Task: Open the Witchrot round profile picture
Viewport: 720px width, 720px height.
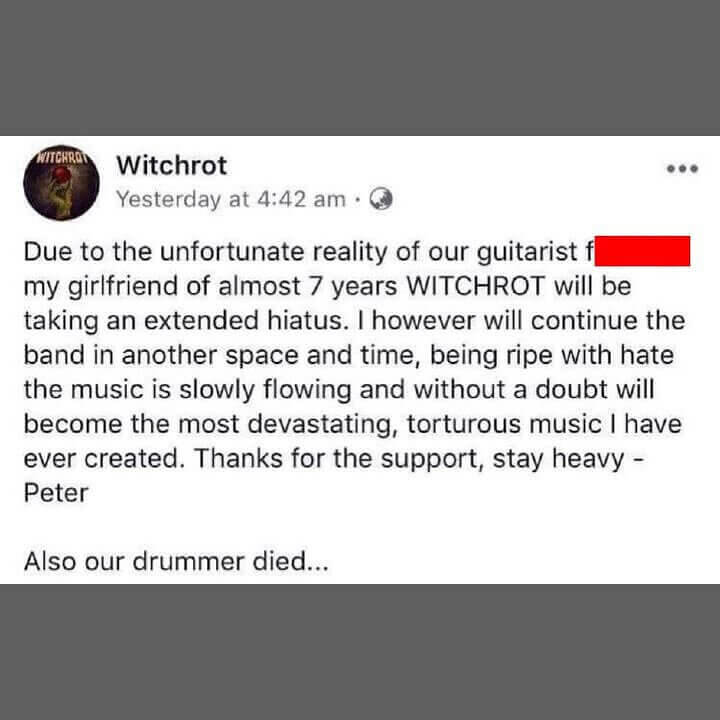Action: tap(61, 182)
